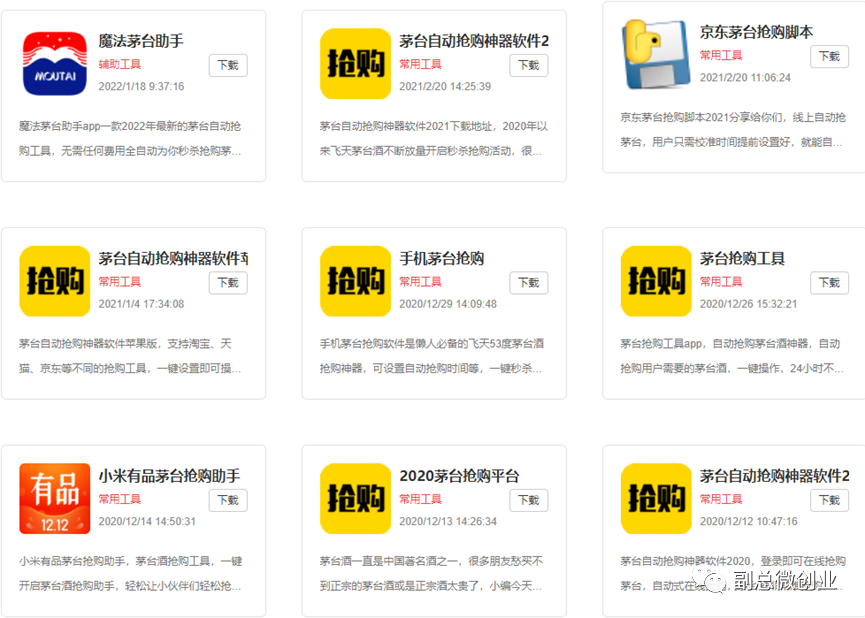Click the description starting 茅台酒一直是中国著名酒
Image resolution: width=865 pixels, height=618 pixels.
431,573
